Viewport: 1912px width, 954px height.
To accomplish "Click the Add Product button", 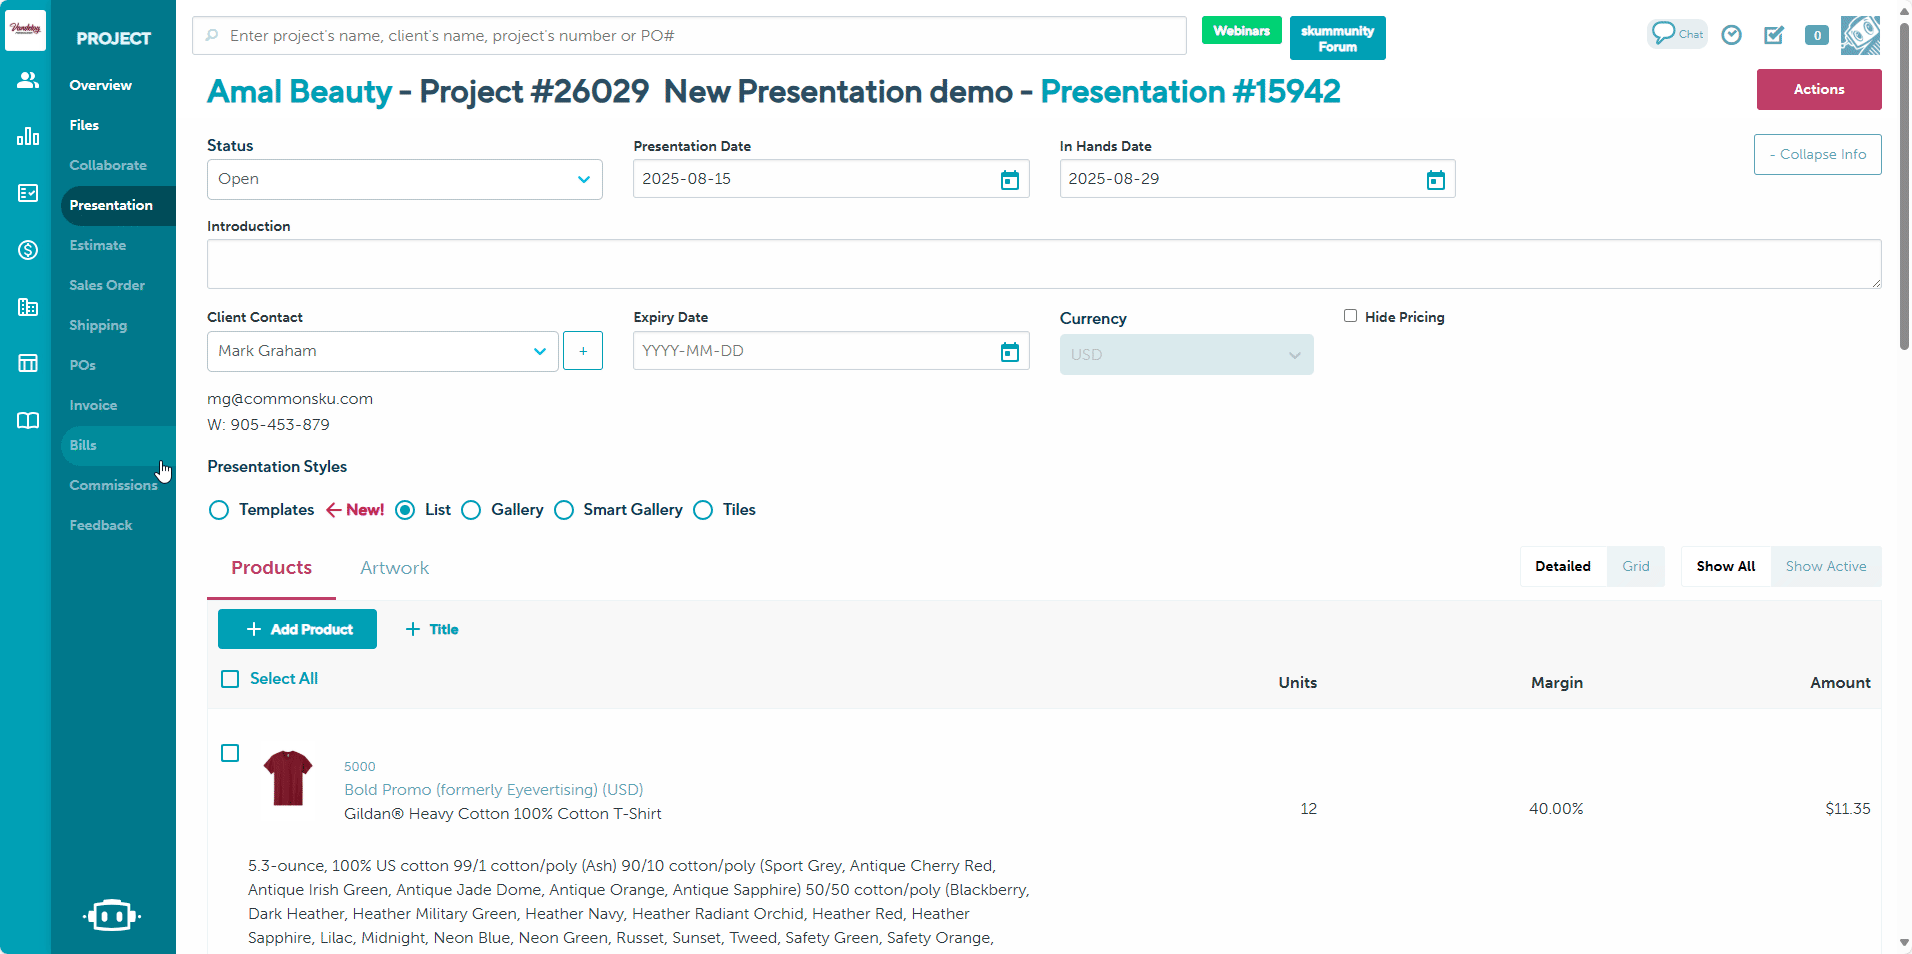I will (297, 629).
